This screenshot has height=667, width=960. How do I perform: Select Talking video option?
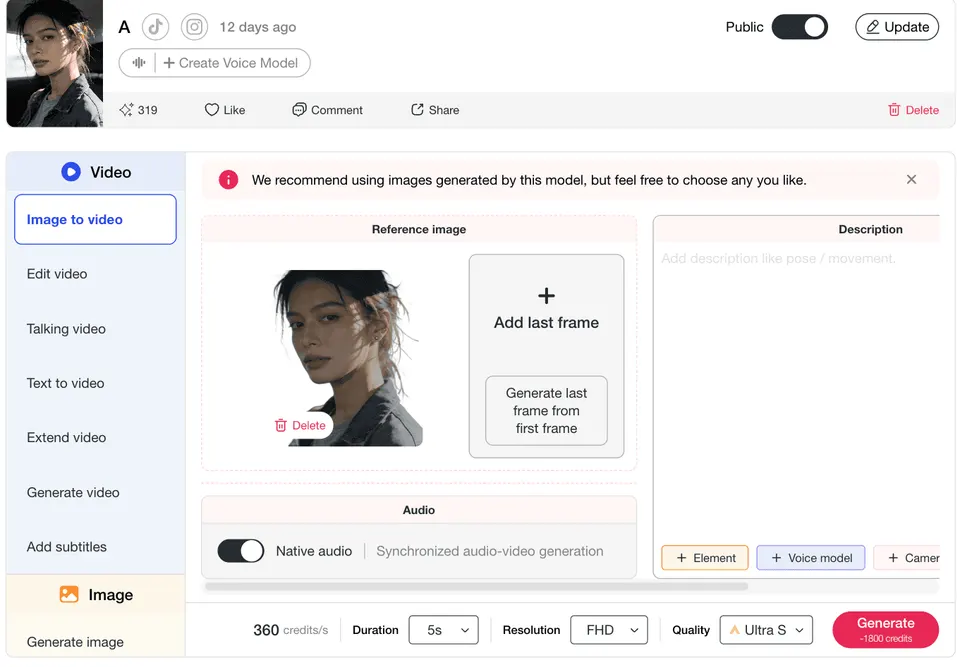[66, 329]
